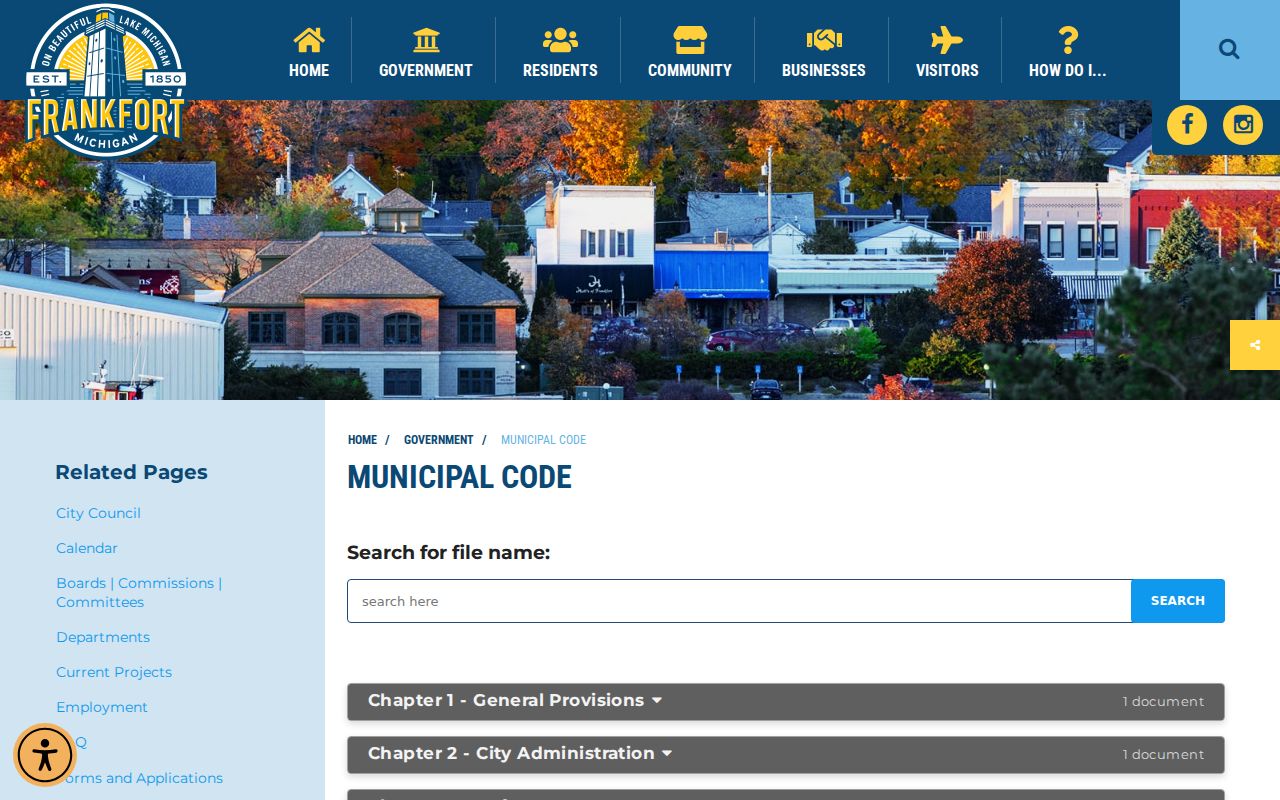Open the HOW DO I... menu label

(x=1068, y=71)
